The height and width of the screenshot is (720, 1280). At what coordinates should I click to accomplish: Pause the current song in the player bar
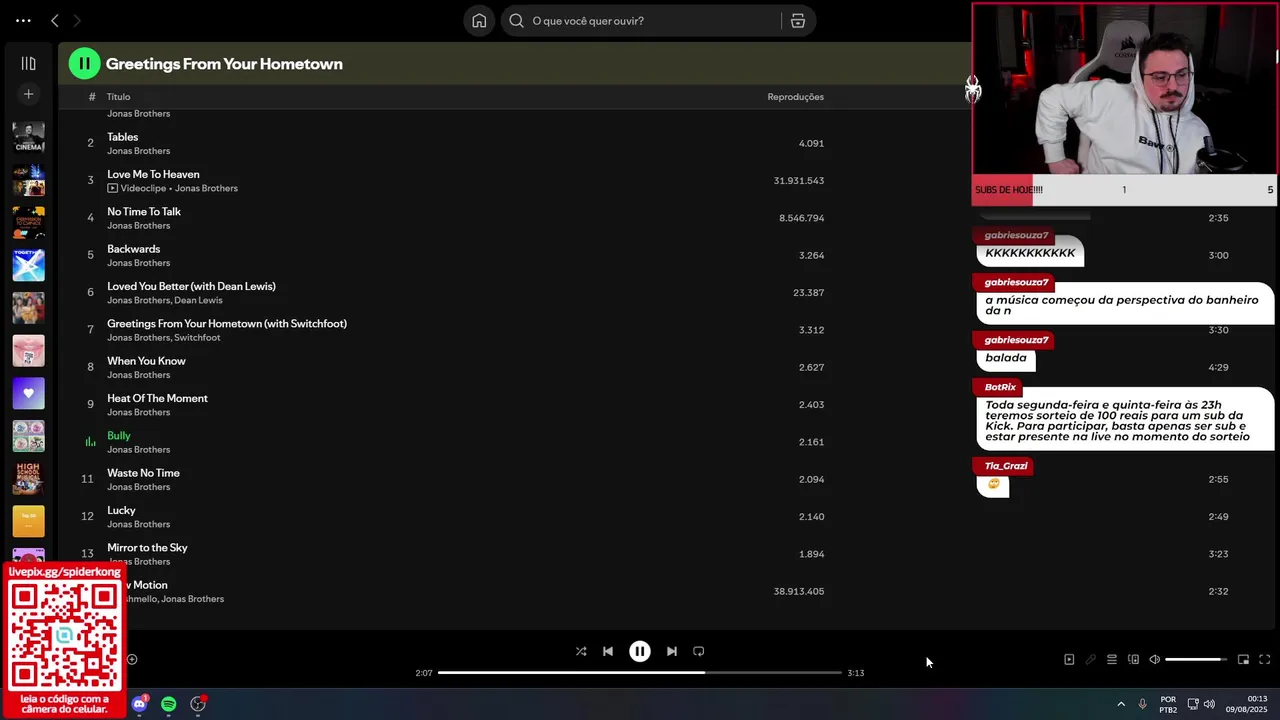[640, 651]
